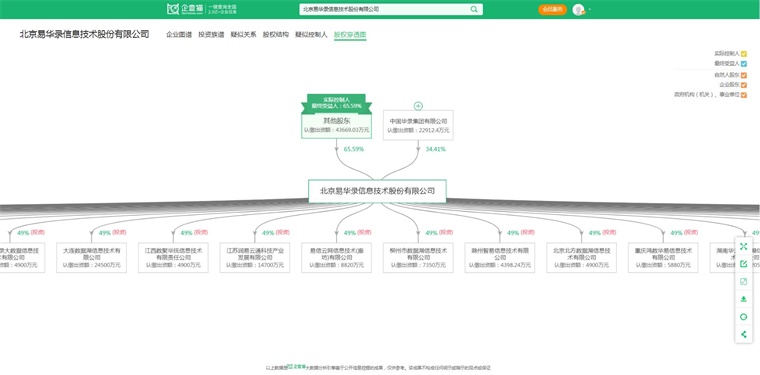Click the full-screen expand icon in the side toolbar
The image size is (760, 375).
(x=744, y=247)
